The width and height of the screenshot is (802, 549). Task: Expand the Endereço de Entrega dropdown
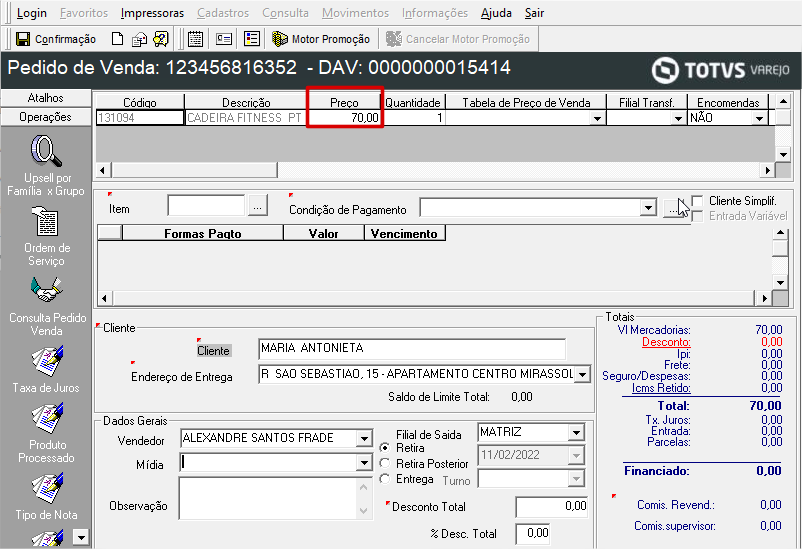pos(583,375)
